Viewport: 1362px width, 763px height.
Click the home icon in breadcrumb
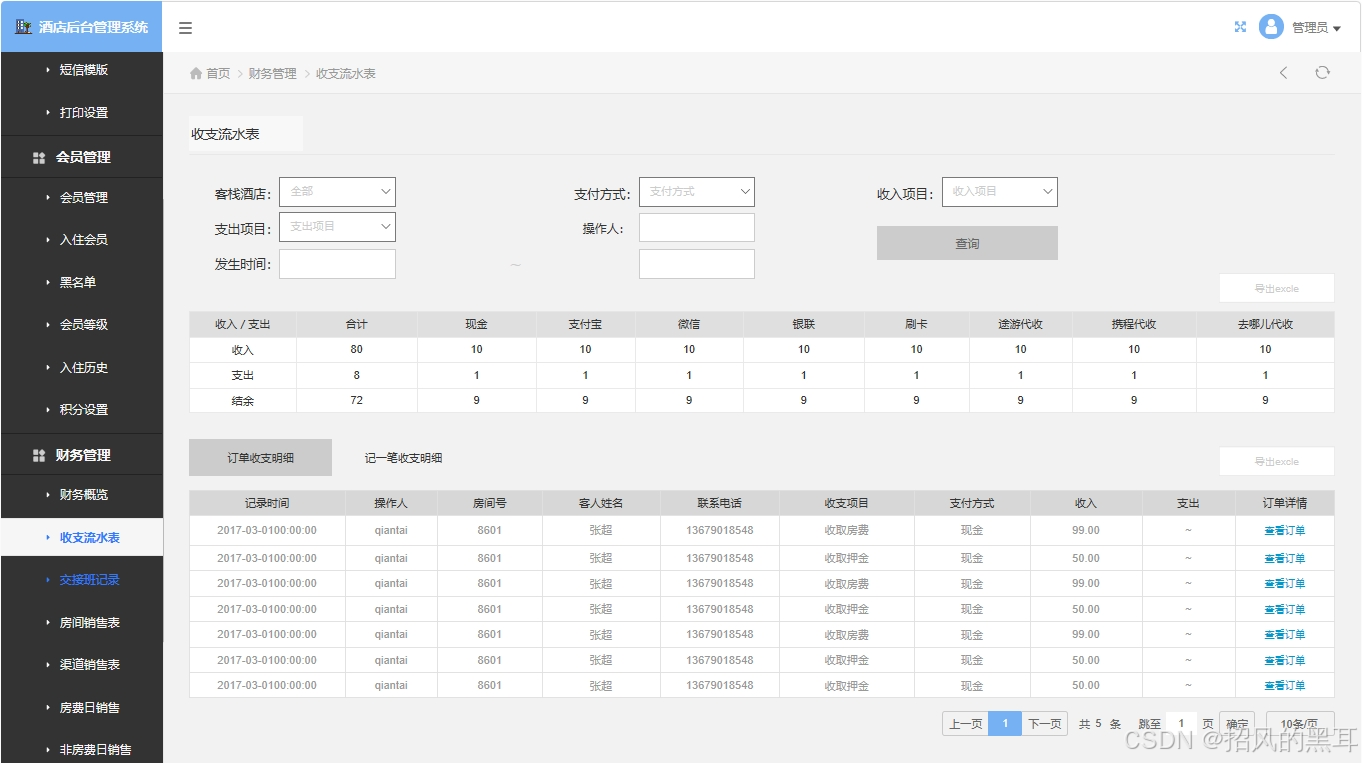pos(196,73)
